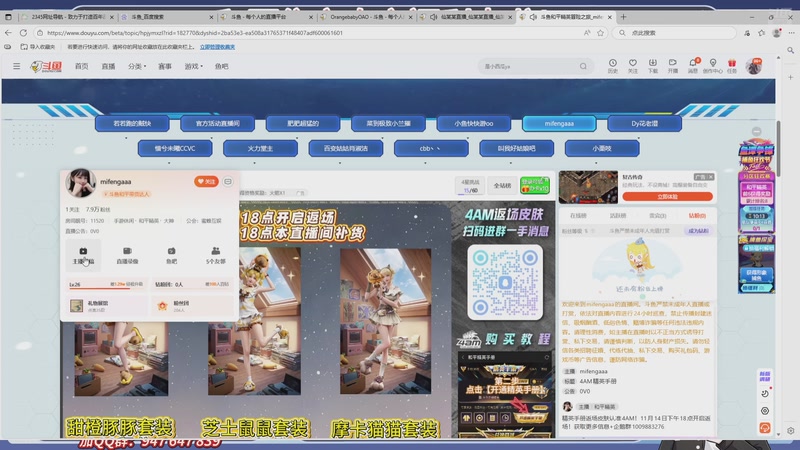Click the QR code image in stream
The image size is (800, 450).
pos(505,282)
